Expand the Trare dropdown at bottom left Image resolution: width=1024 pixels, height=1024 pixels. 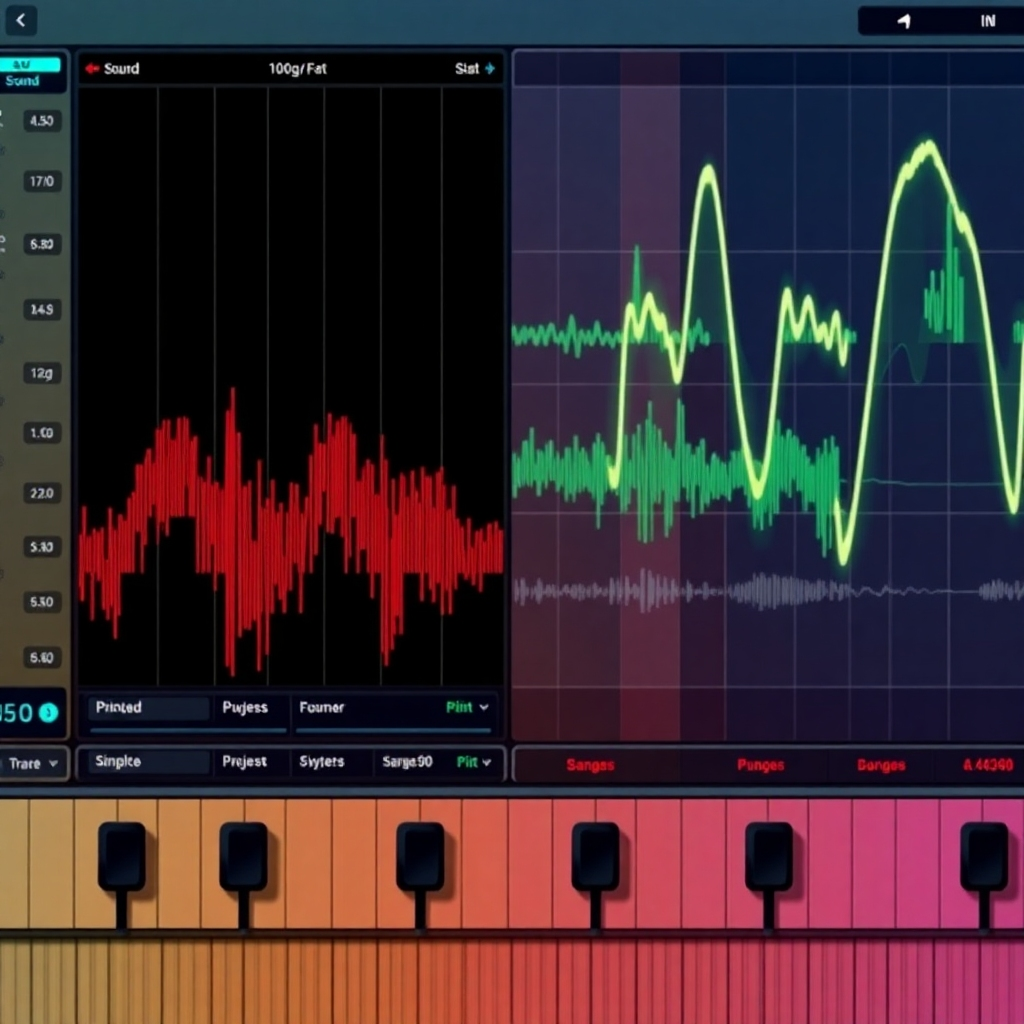[30, 763]
